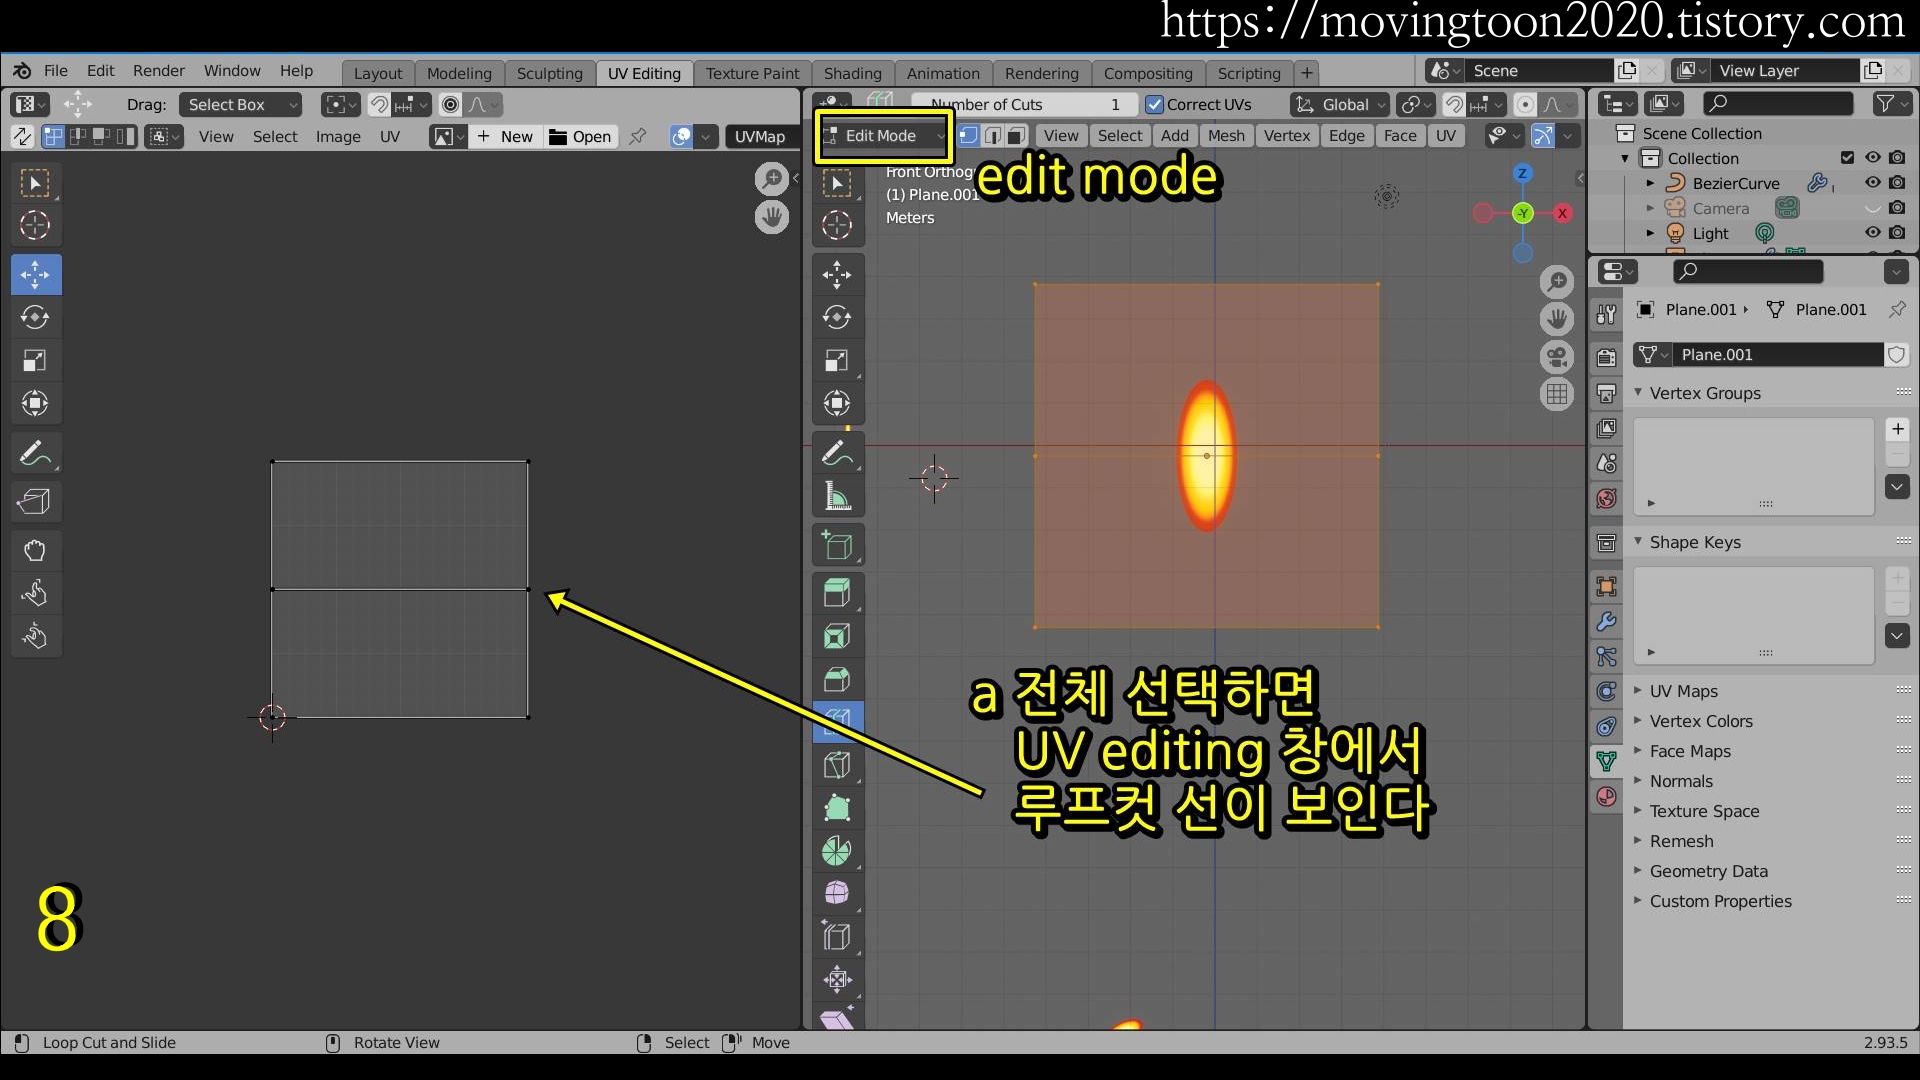
Task: Click New image button in UV editor
Action: pyautogui.click(x=505, y=137)
